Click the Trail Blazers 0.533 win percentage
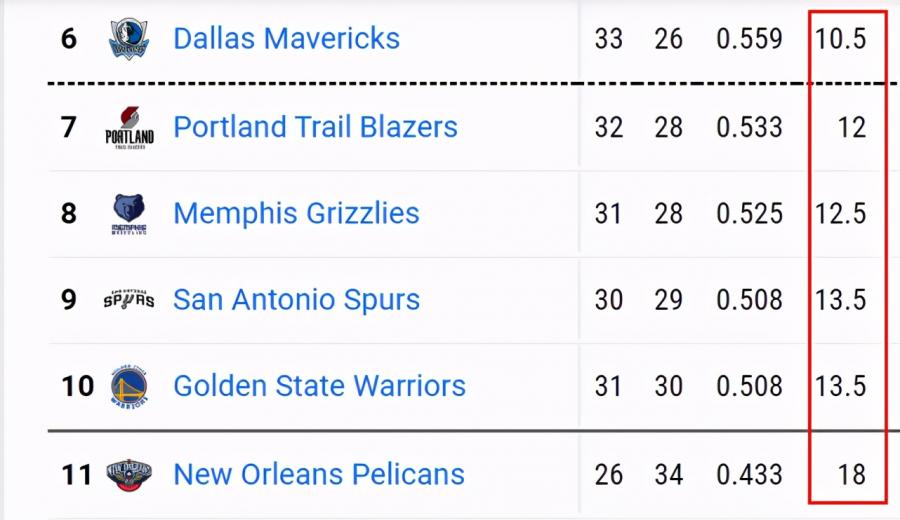 [749, 127]
